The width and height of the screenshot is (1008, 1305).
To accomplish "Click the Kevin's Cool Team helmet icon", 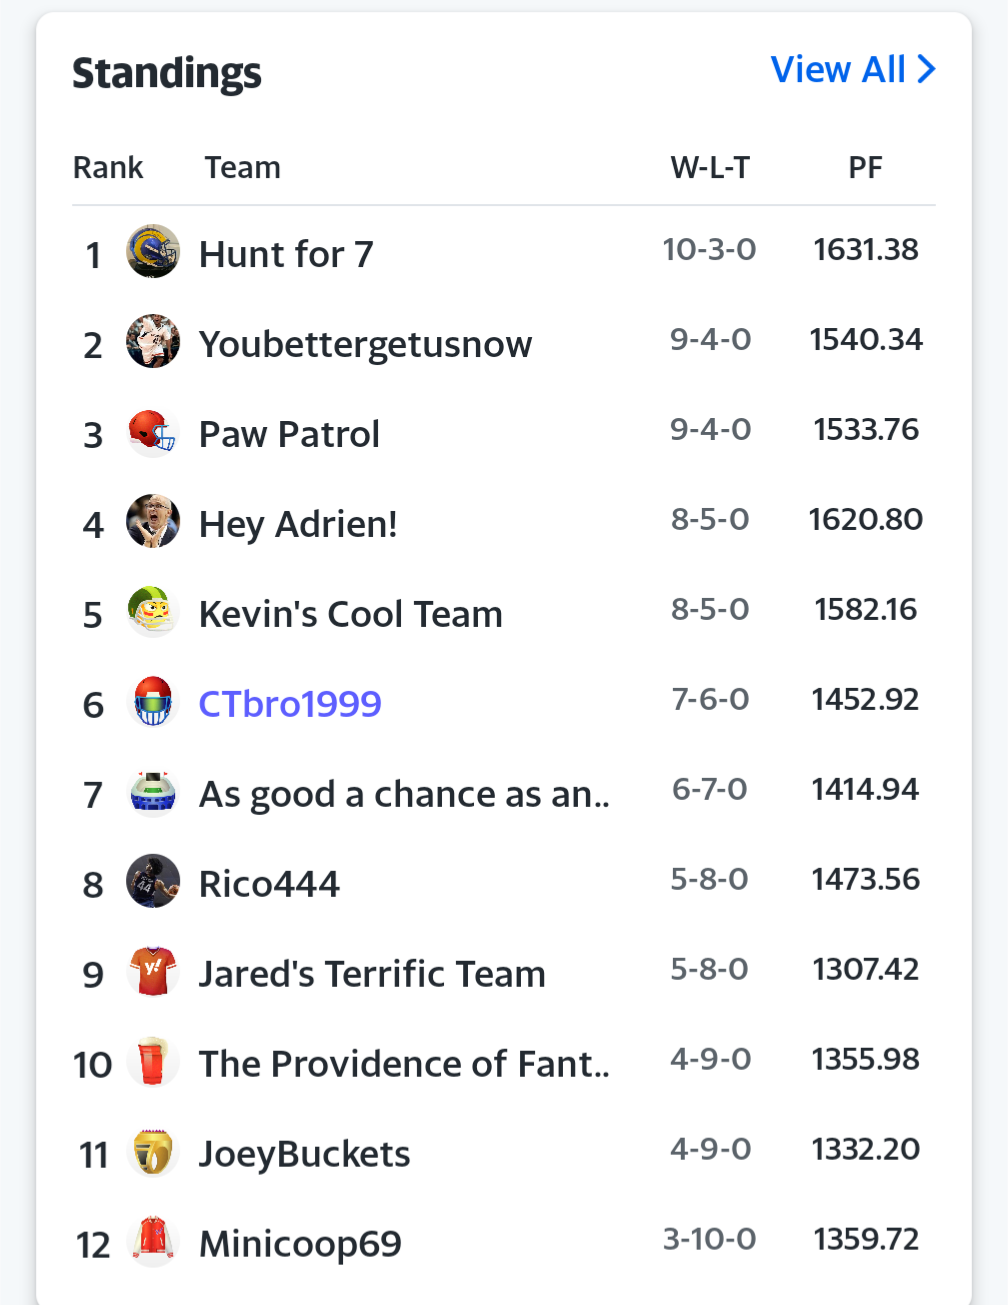I will coord(153,611).
